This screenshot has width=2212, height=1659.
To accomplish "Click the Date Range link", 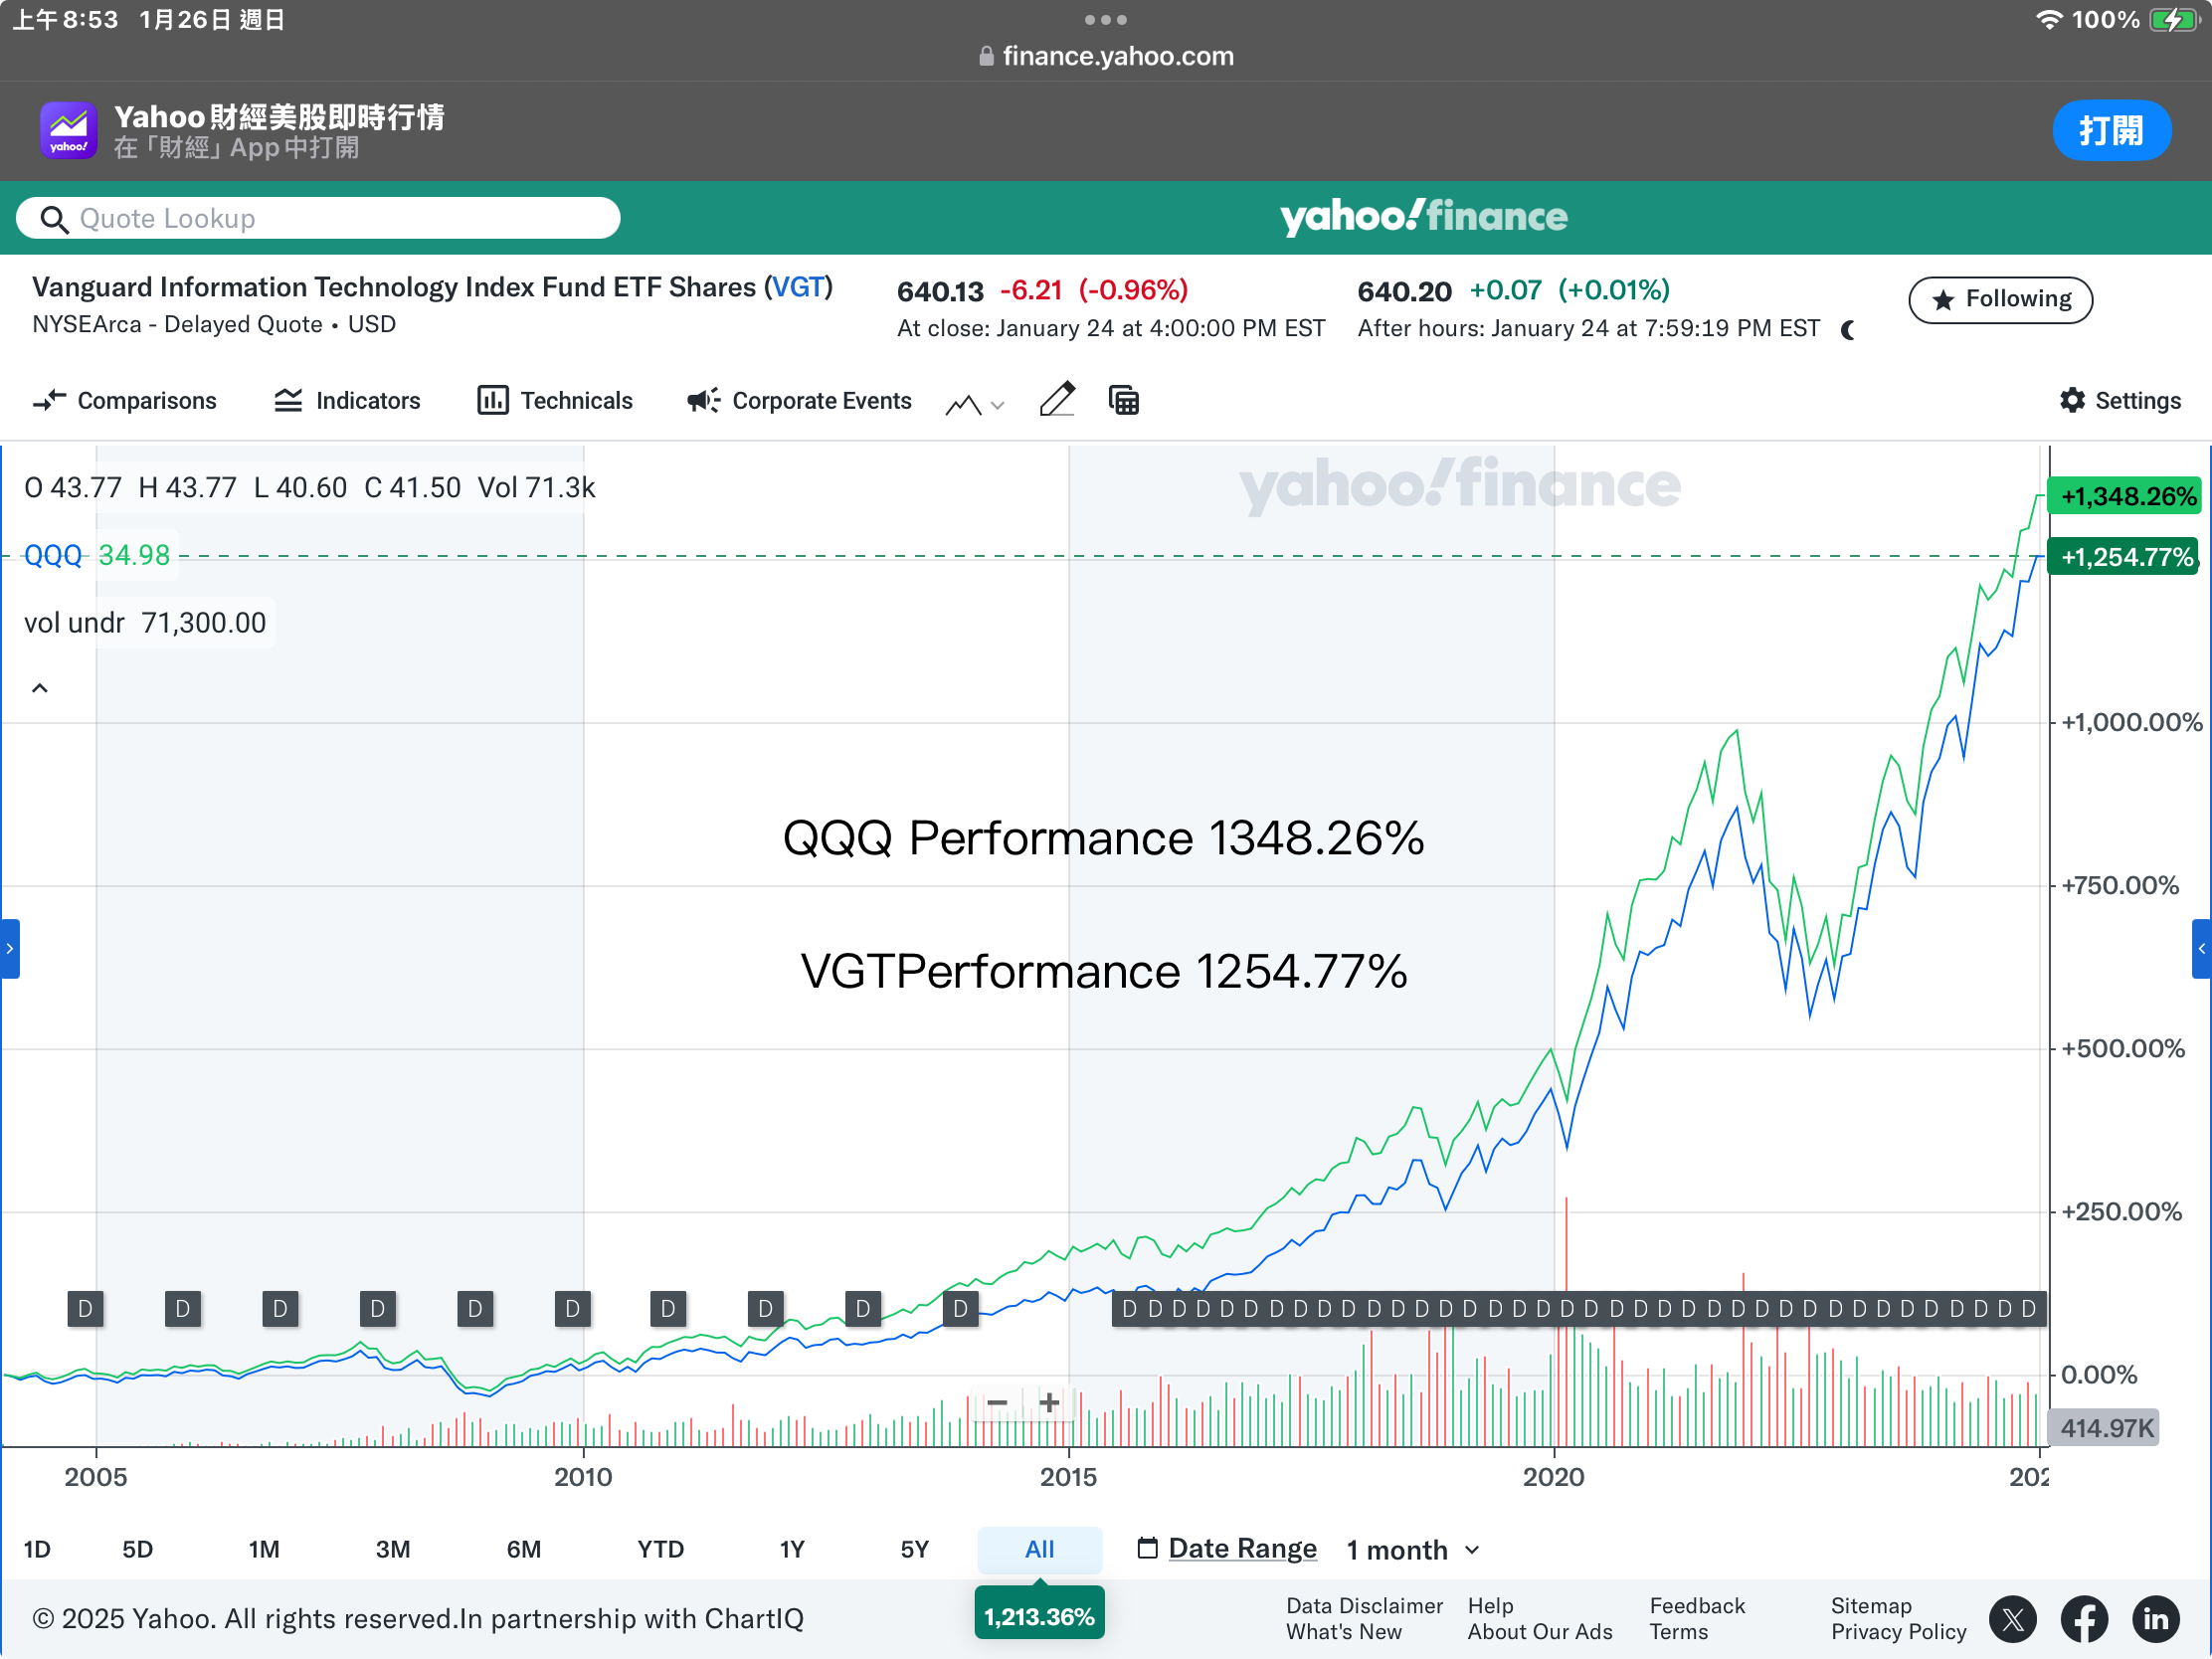I will [x=1241, y=1548].
